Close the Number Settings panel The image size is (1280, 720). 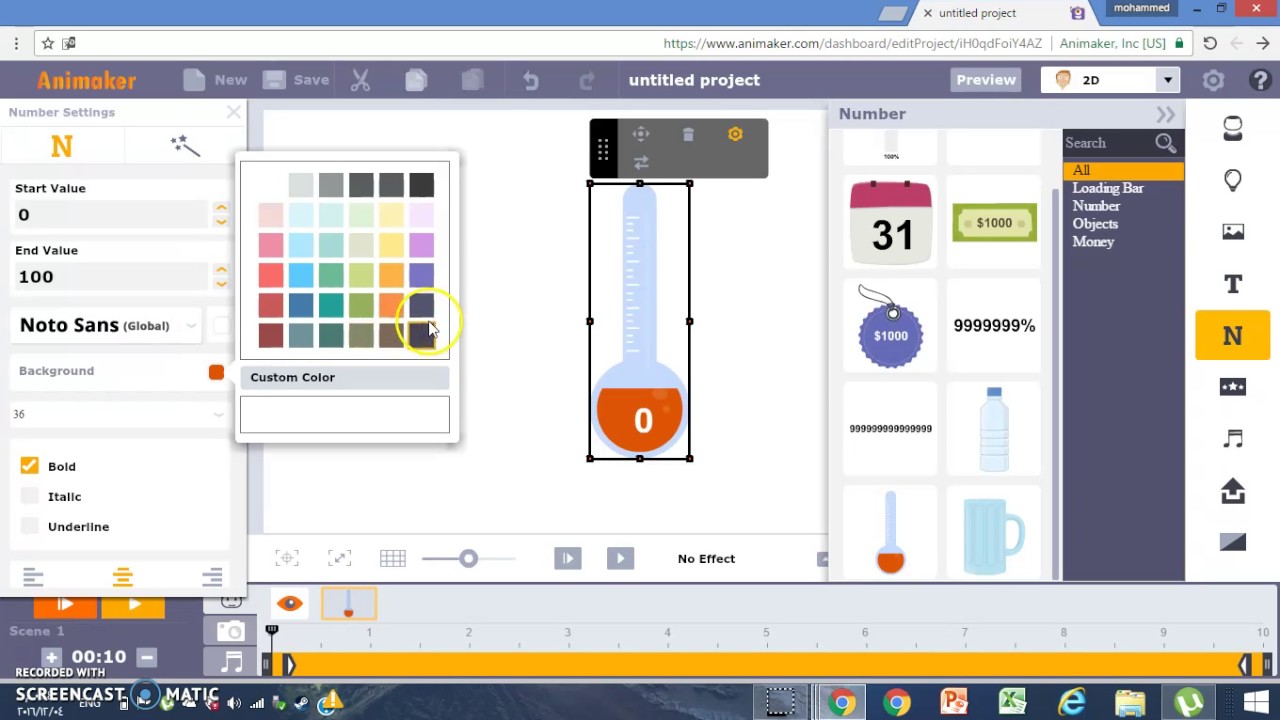click(x=233, y=112)
